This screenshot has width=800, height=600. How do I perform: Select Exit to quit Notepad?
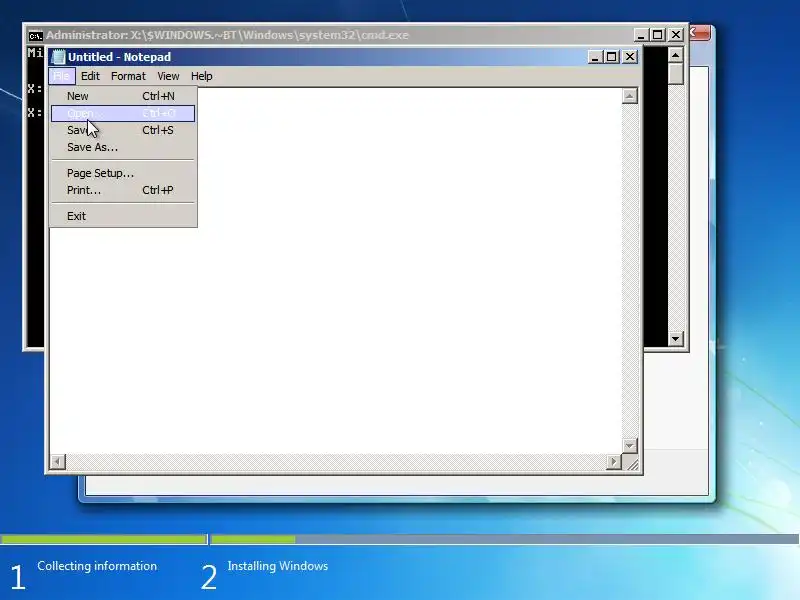(x=123, y=216)
